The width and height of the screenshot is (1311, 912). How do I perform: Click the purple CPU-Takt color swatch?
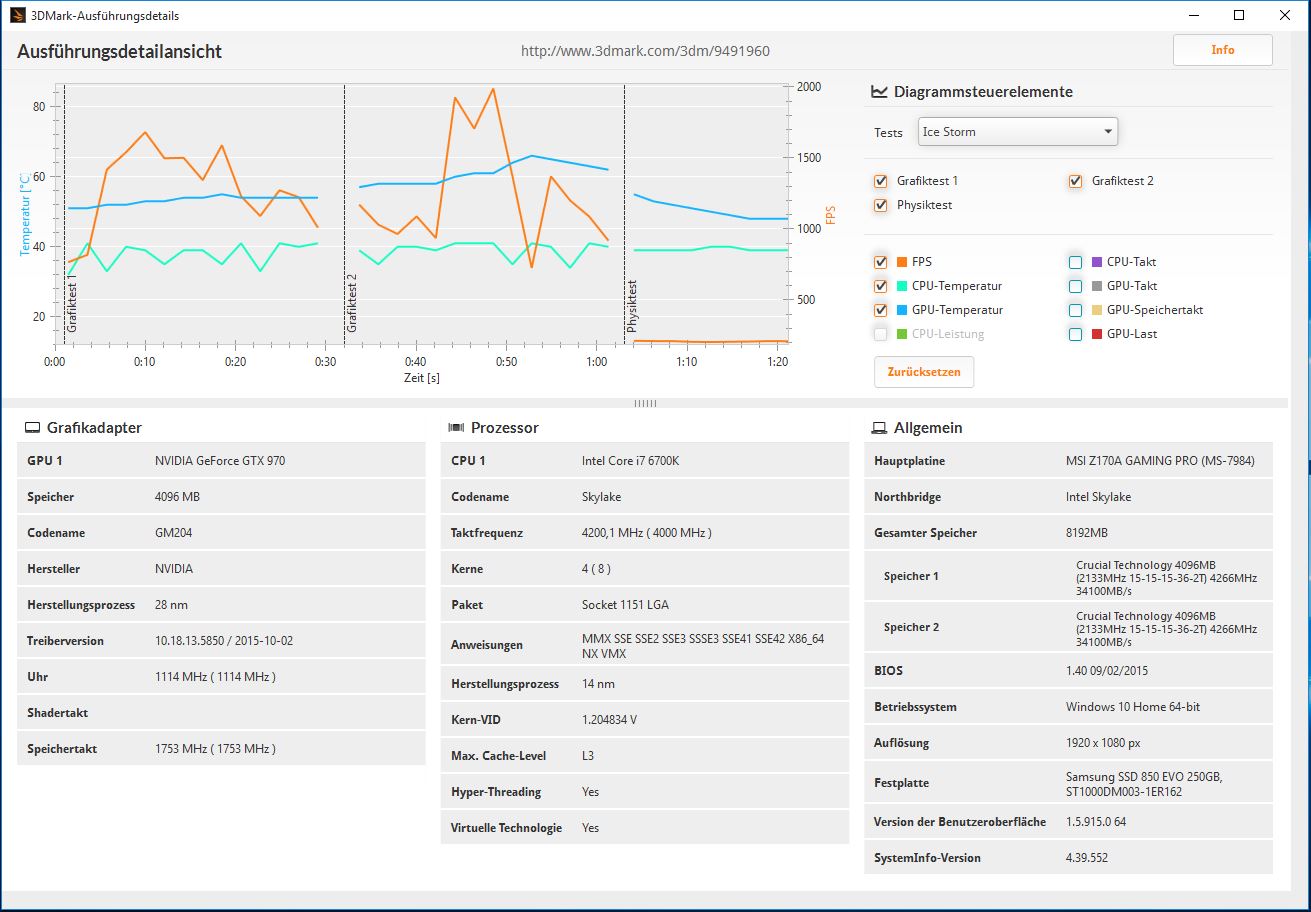click(x=1097, y=262)
